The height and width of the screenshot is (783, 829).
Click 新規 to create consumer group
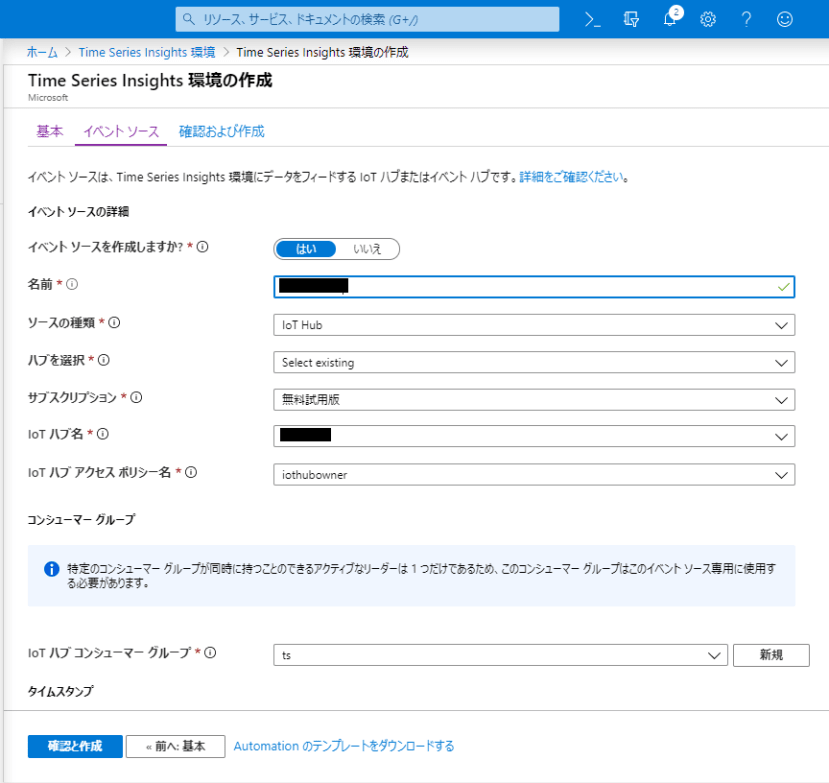[x=771, y=655]
